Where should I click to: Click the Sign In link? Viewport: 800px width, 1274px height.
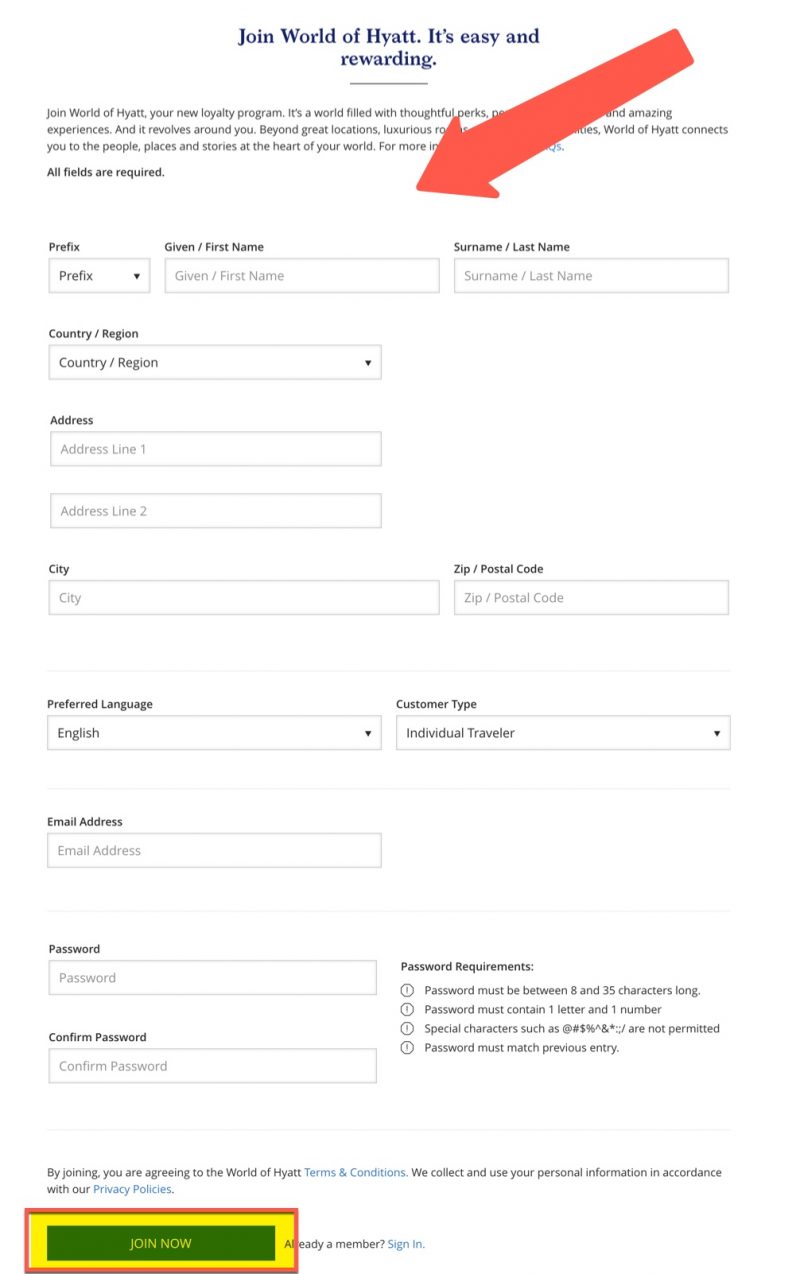click(x=405, y=1243)
